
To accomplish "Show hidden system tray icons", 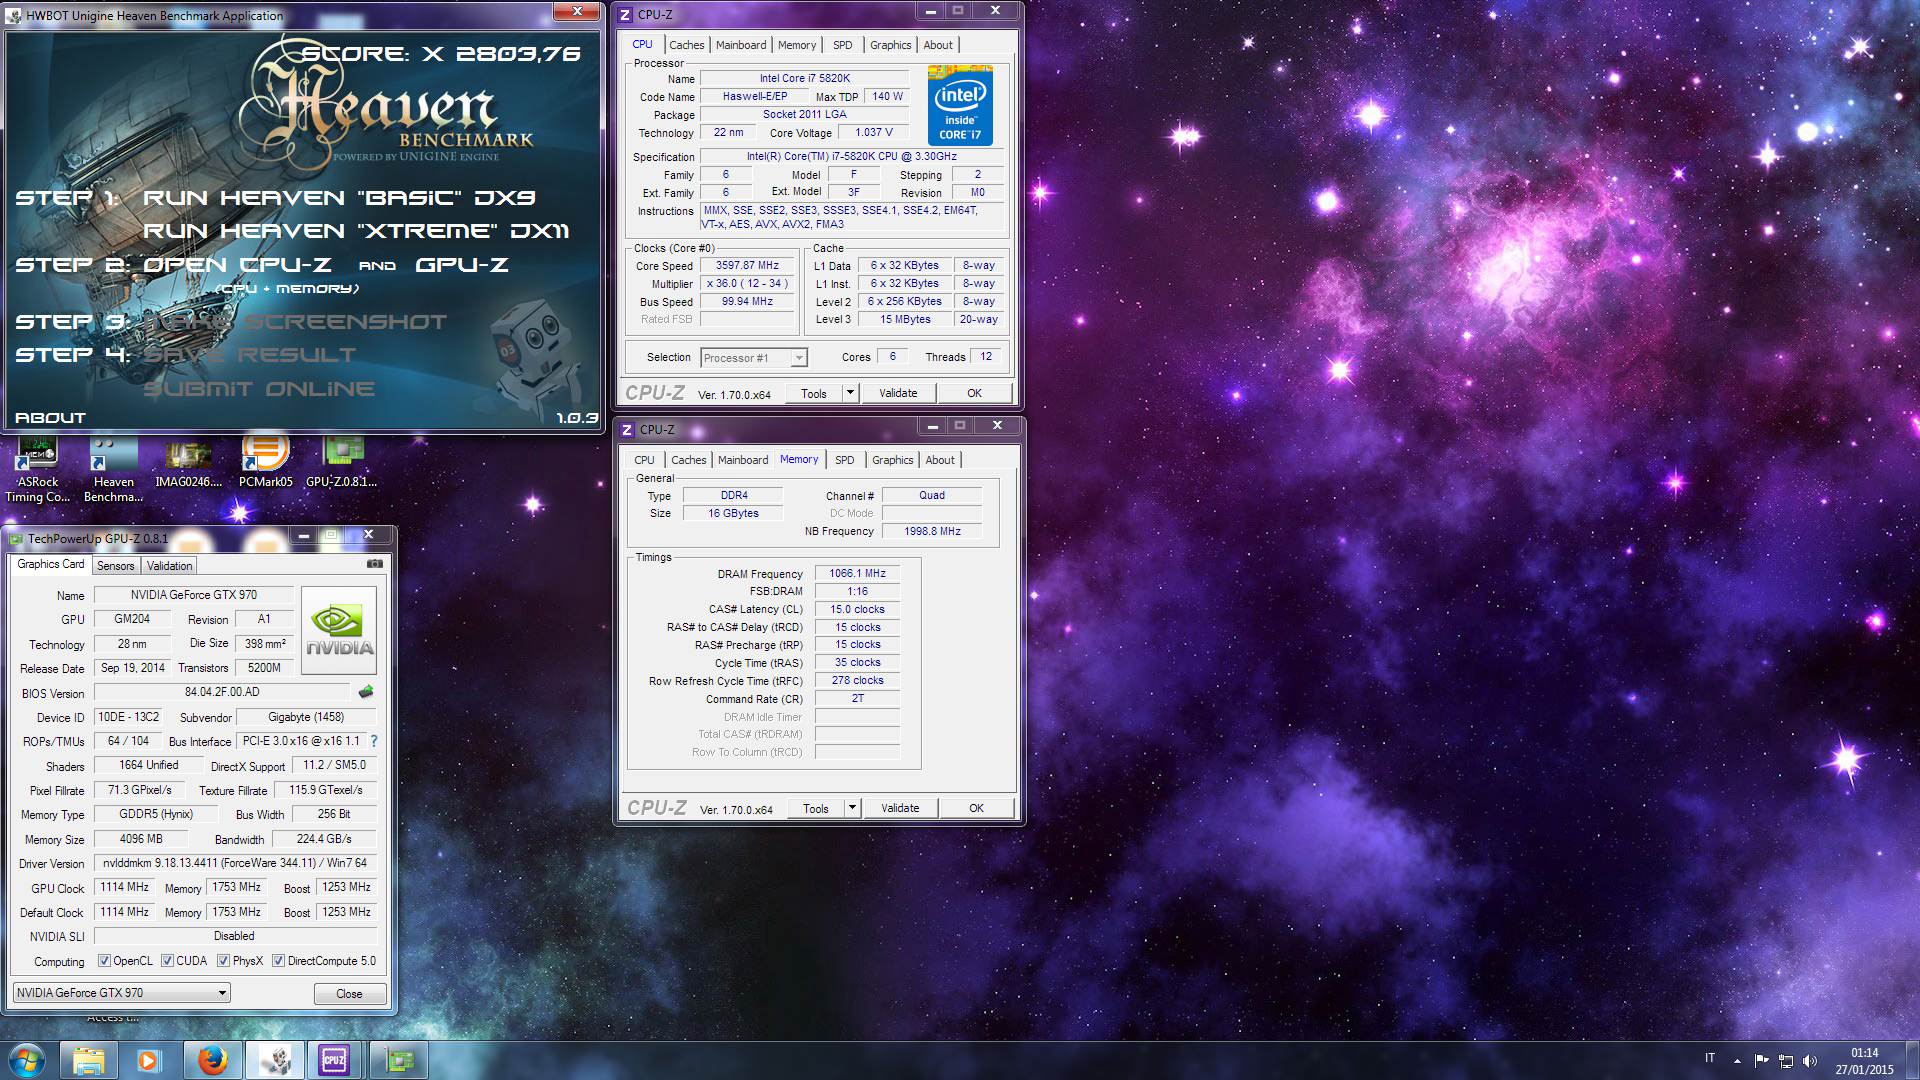I will coord(1737,1060).
